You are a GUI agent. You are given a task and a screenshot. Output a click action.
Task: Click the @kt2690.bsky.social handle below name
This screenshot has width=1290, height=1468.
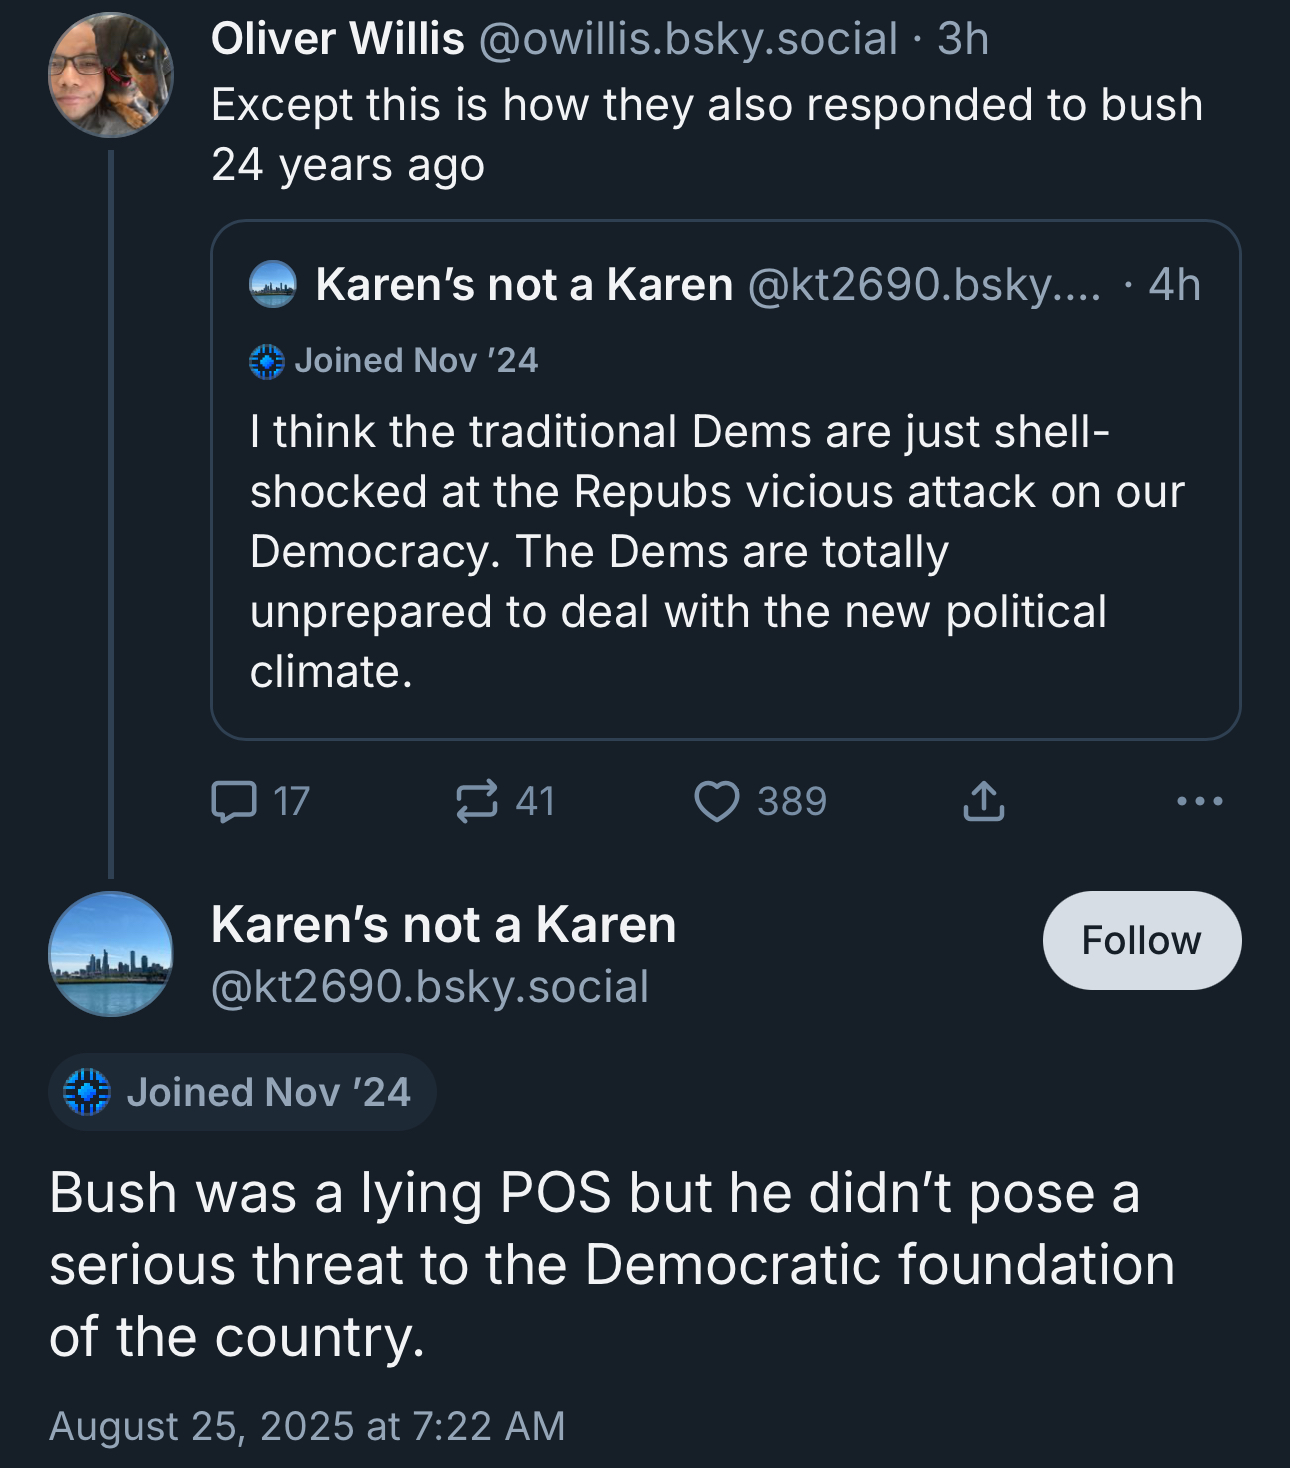[430, 987]
